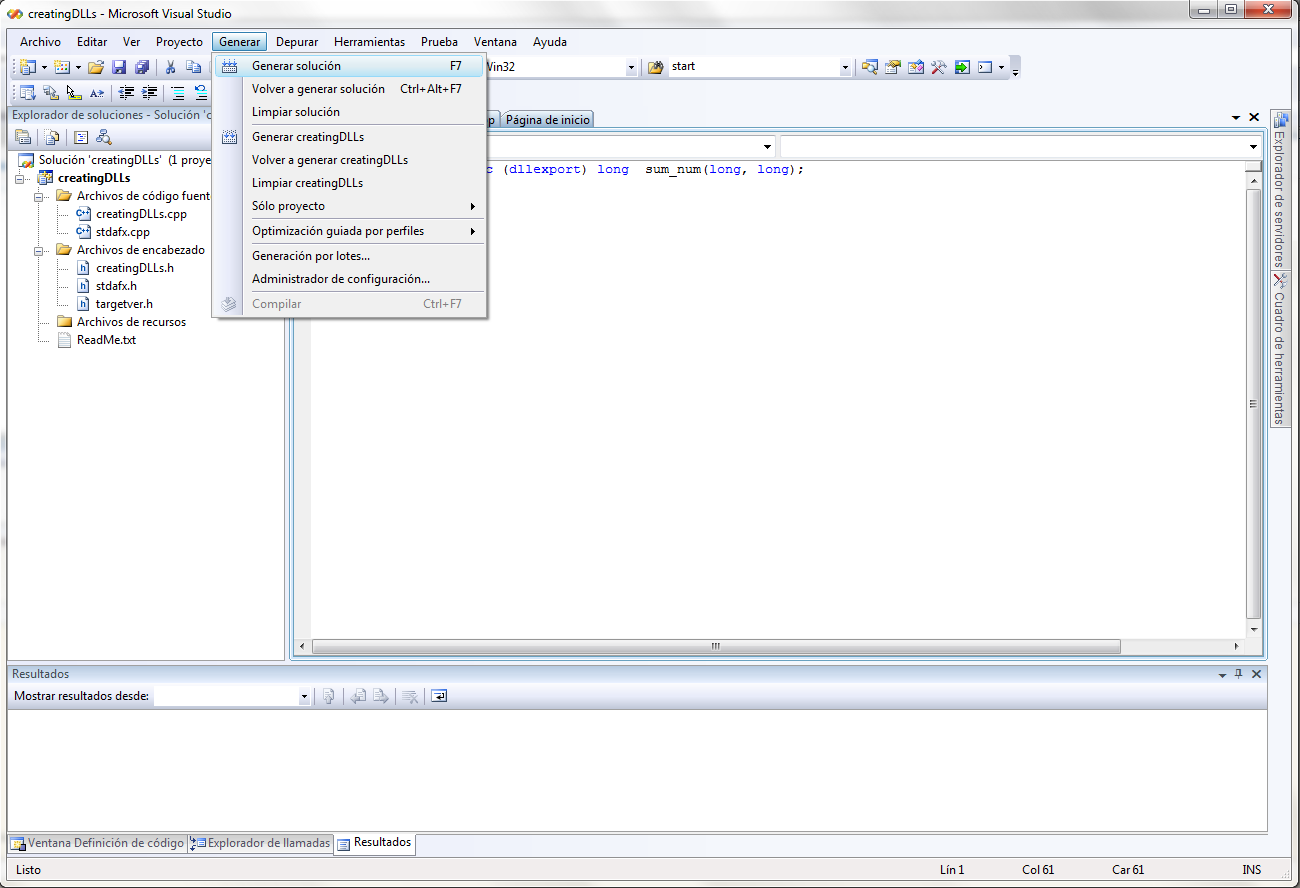Screen dimensions: 1300x888
Task: Select 'Generar solución' menu item
Action: [x=349, y=66]
